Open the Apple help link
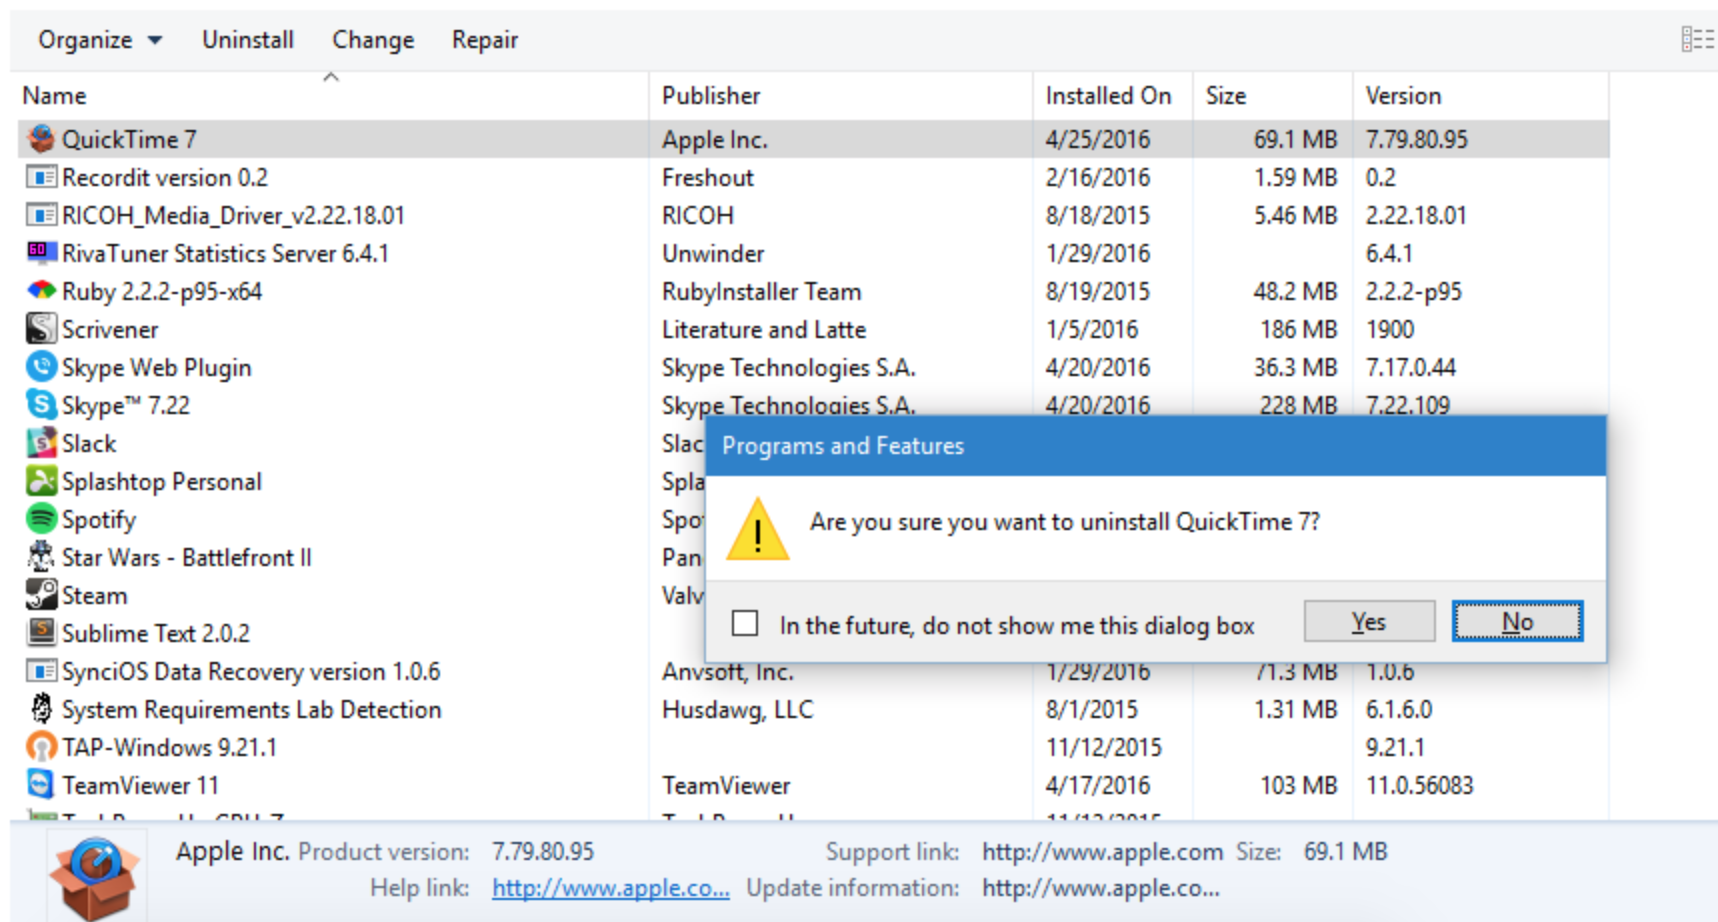Image resolution: width=1718 pixels, height=922 pixels. 610,888
